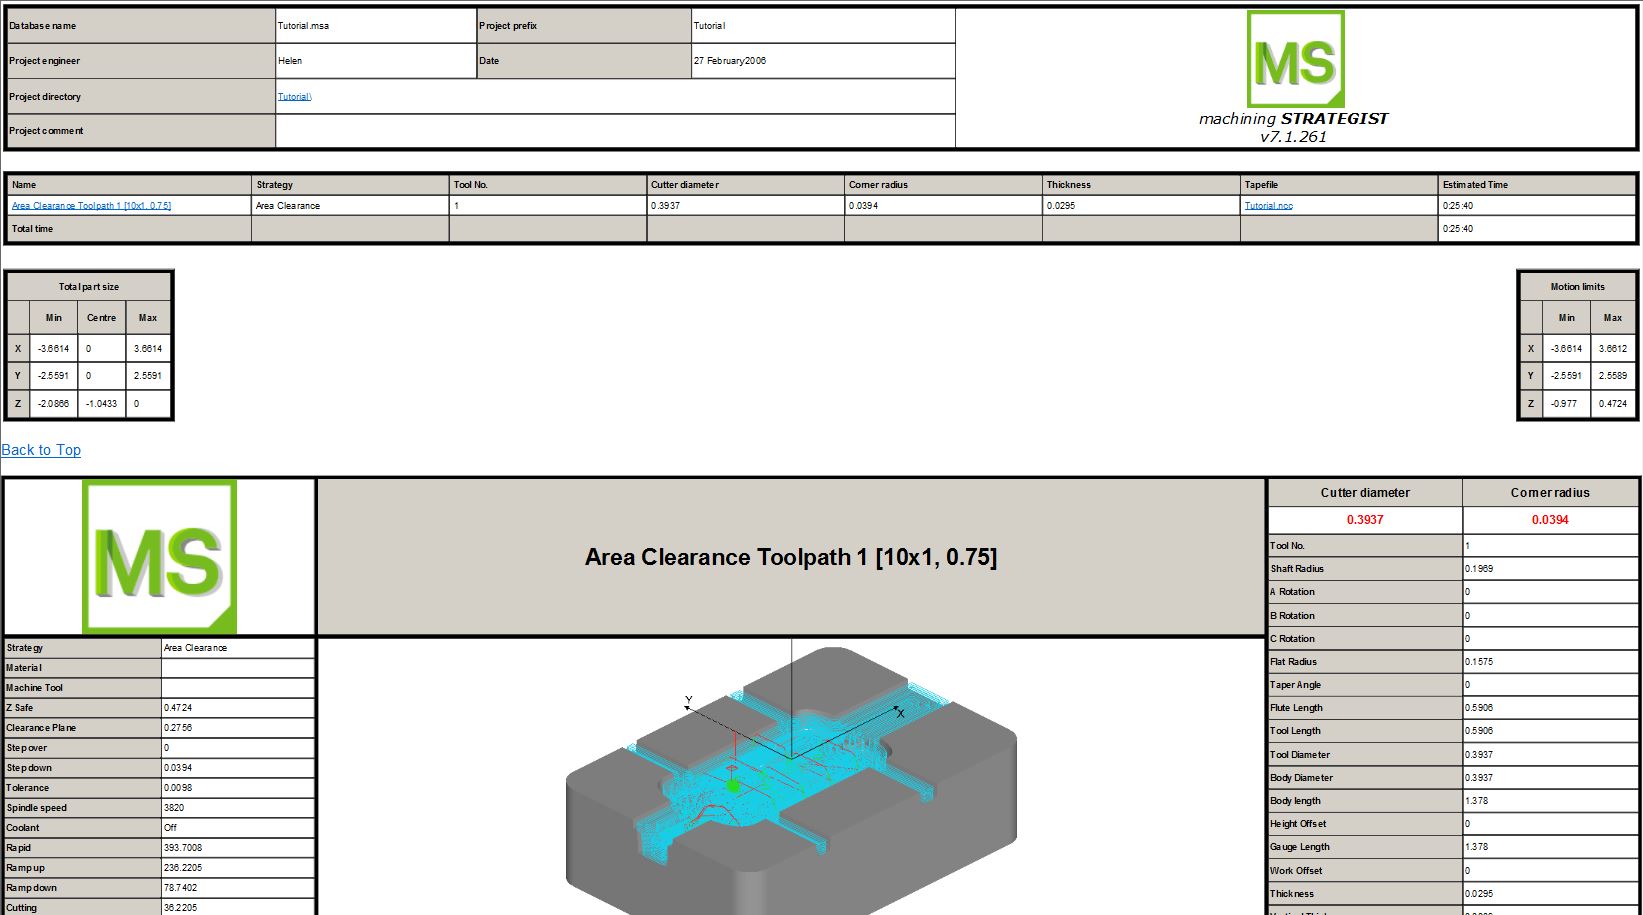Open the Tutorial\ project directory link
The height and width of the screenshot is (915, 1643).
tap(294, 97)
